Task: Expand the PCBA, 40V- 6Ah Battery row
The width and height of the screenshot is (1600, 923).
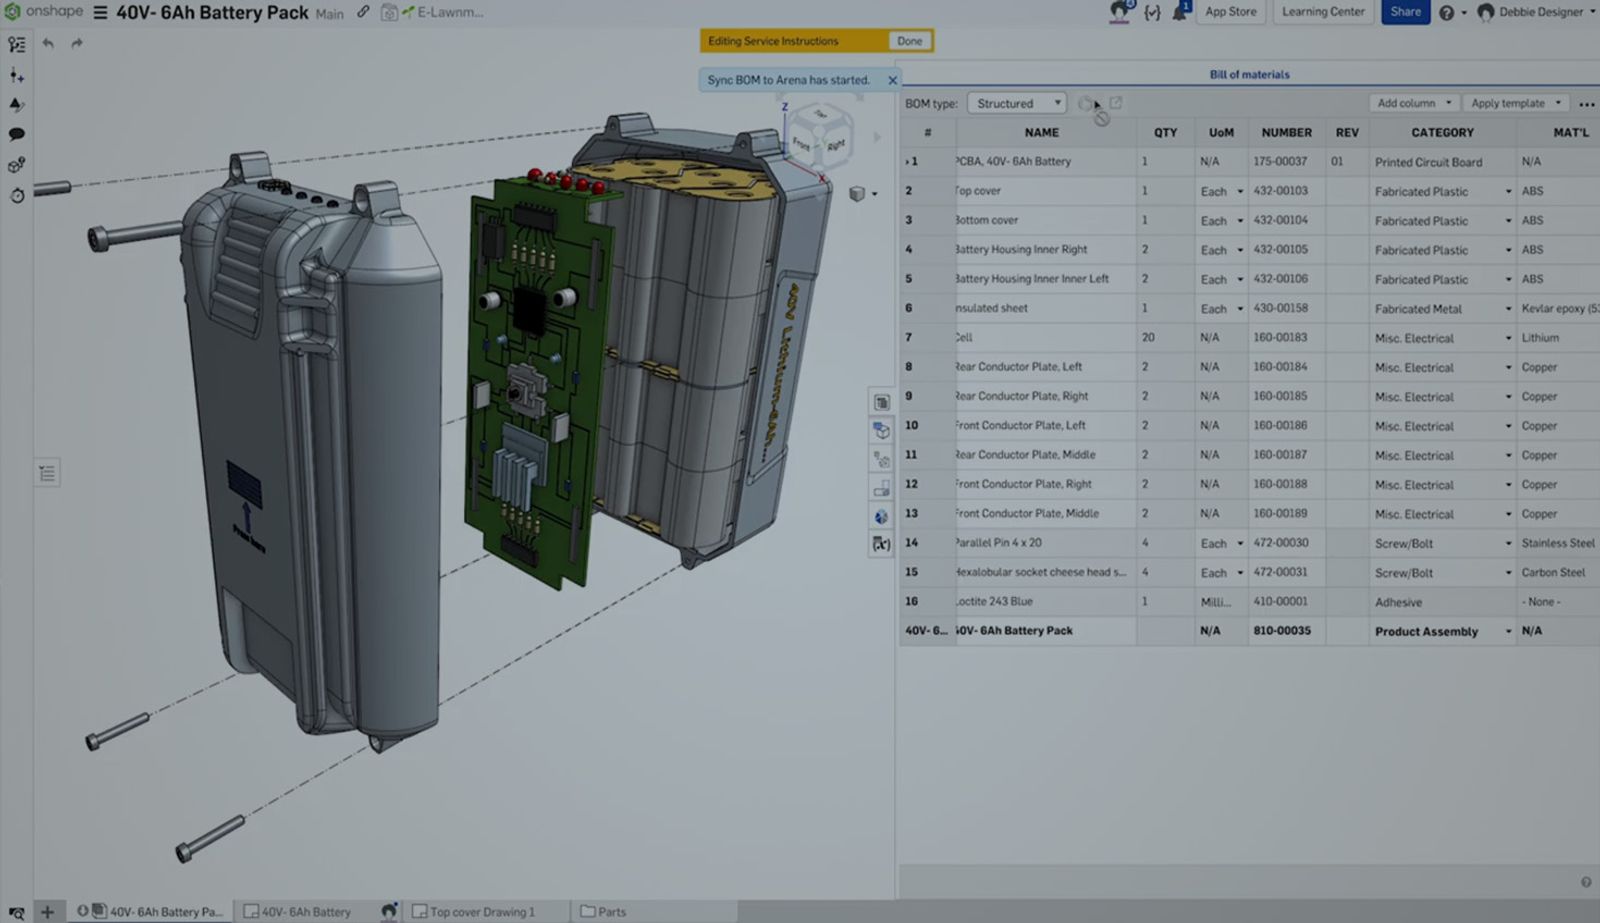Action: pos(910,161)
